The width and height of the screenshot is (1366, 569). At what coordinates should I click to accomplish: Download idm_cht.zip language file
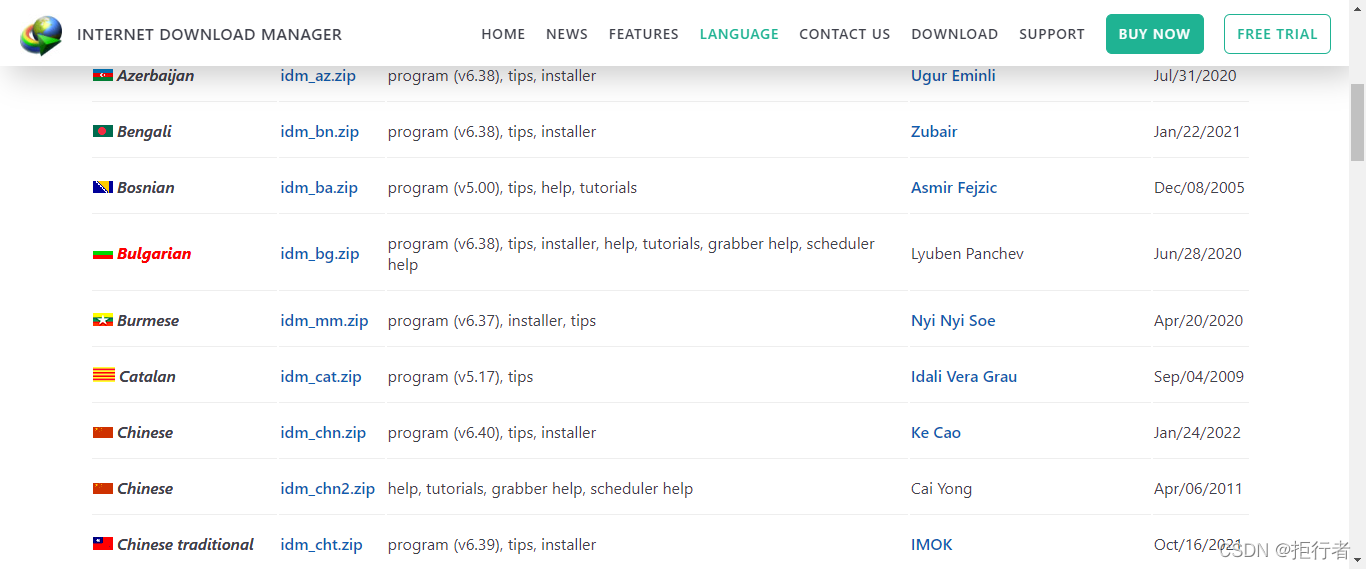click(321, 545)
